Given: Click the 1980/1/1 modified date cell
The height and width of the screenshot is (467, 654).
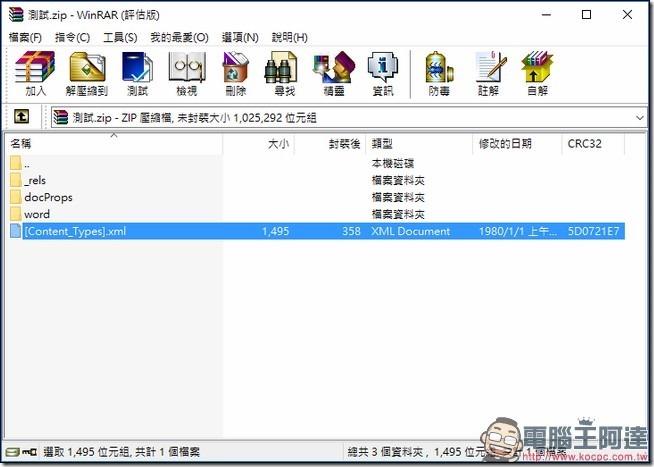Looking at the screenshot, I should (x=517, y=231).
